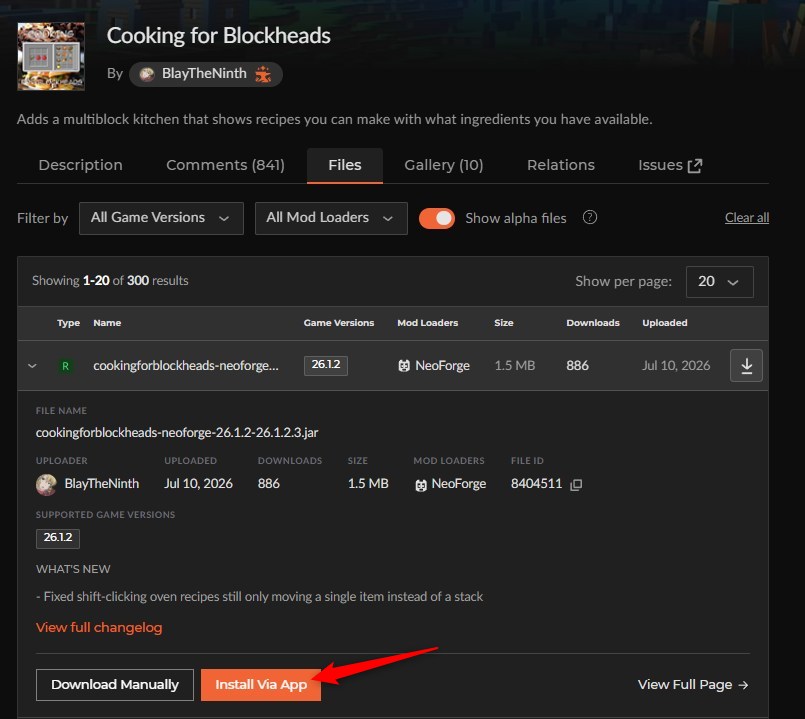Click the BlayTheNinth uploader name in details
The width and height of the screenshot is (805, 719).
(102, 484)
